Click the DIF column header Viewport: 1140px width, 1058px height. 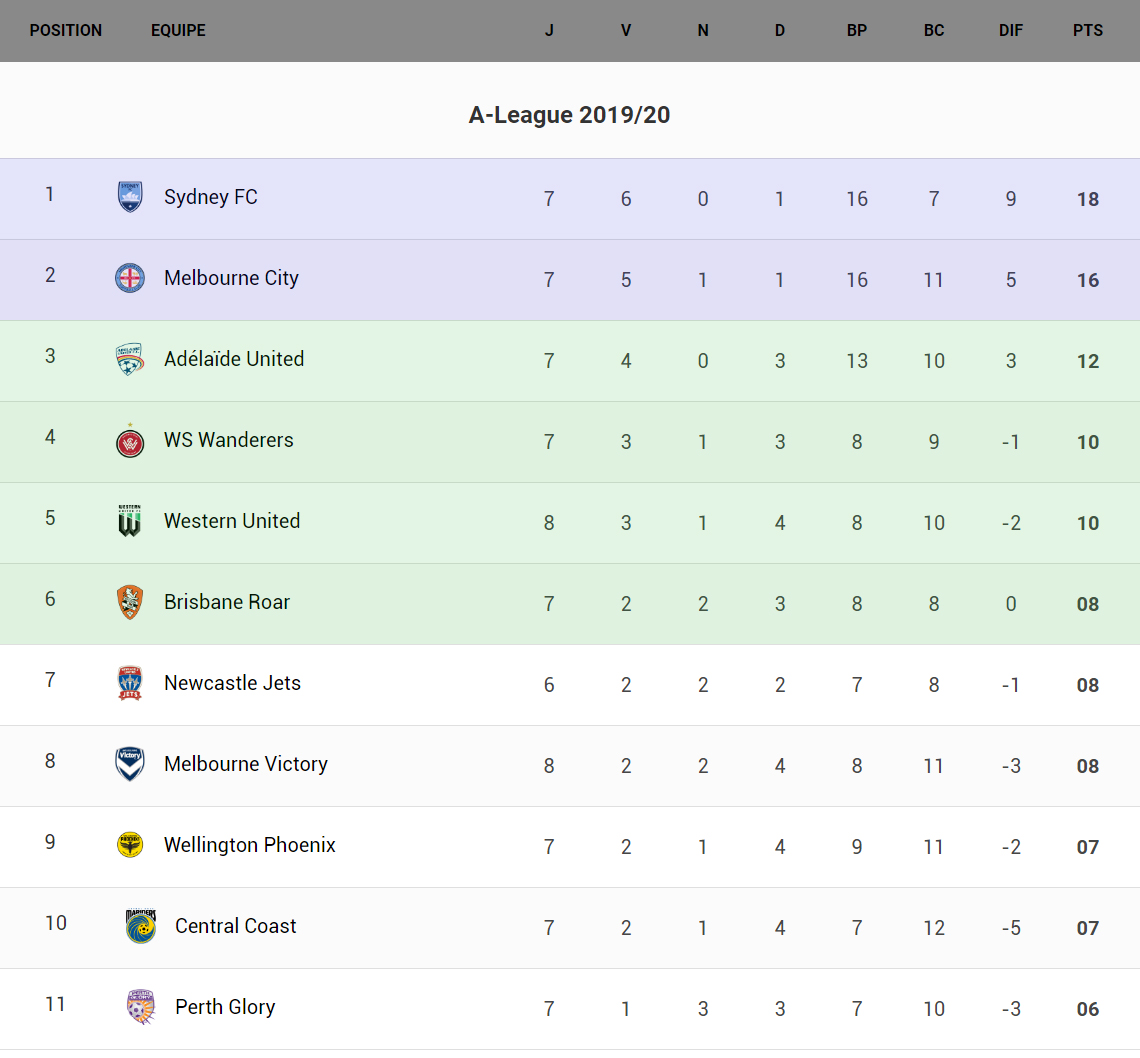[1011, 30]
